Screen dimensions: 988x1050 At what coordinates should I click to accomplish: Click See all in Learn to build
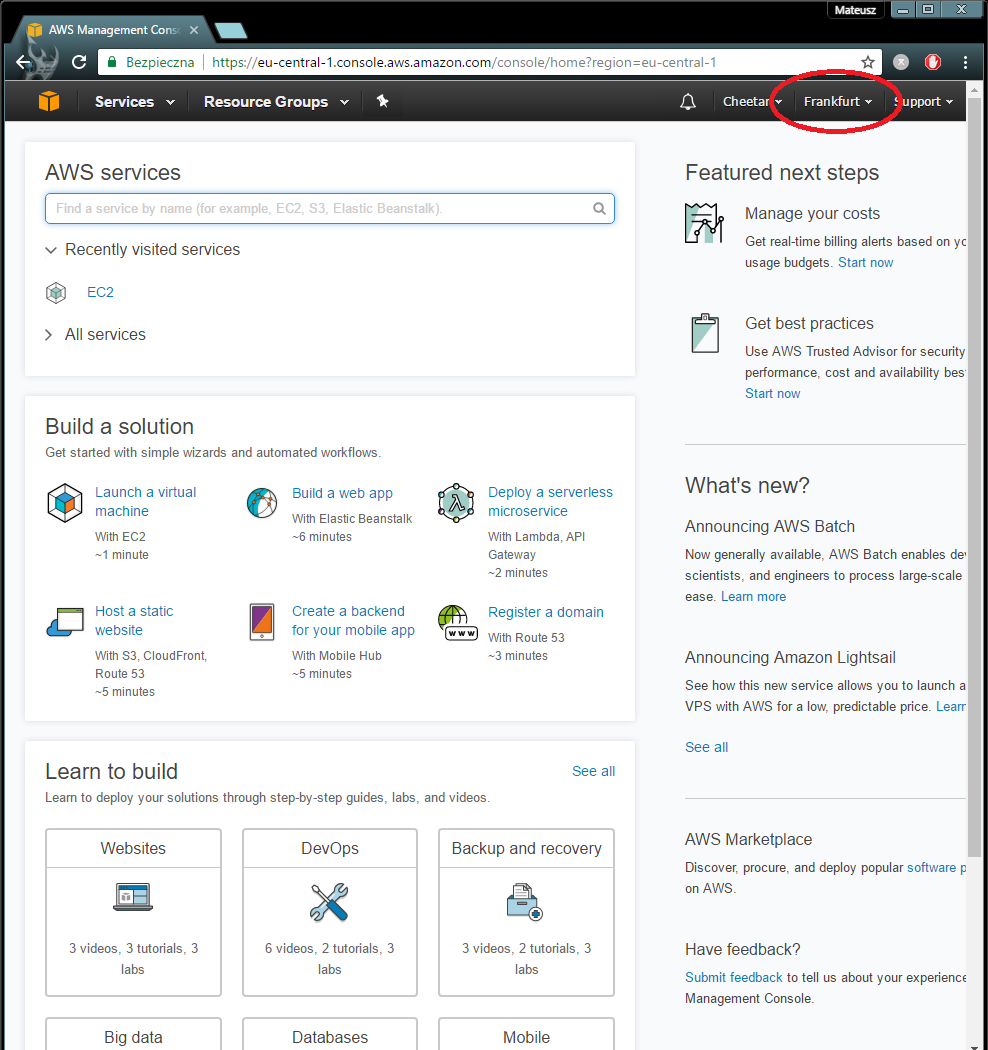(x=593, y=771)
